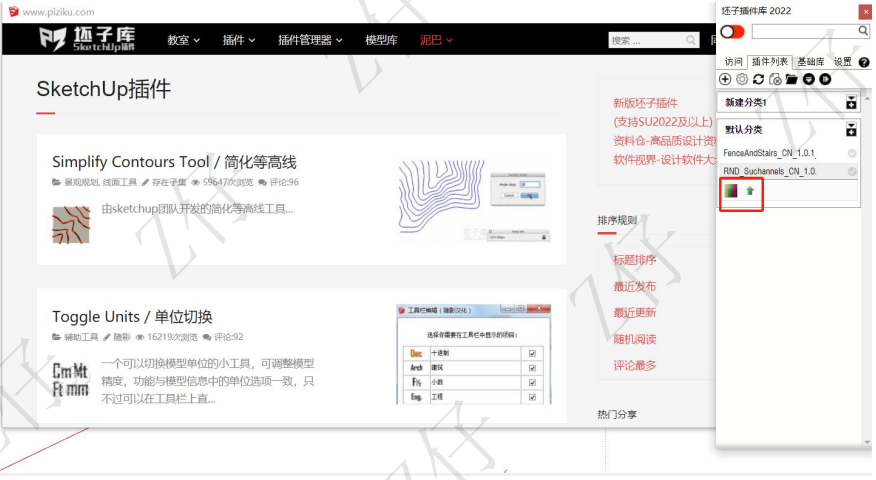Viewport: 876px width, 480px height.
Task: Click the 坯子库 SketchUp logo
Action: click(x=87, y=39)
